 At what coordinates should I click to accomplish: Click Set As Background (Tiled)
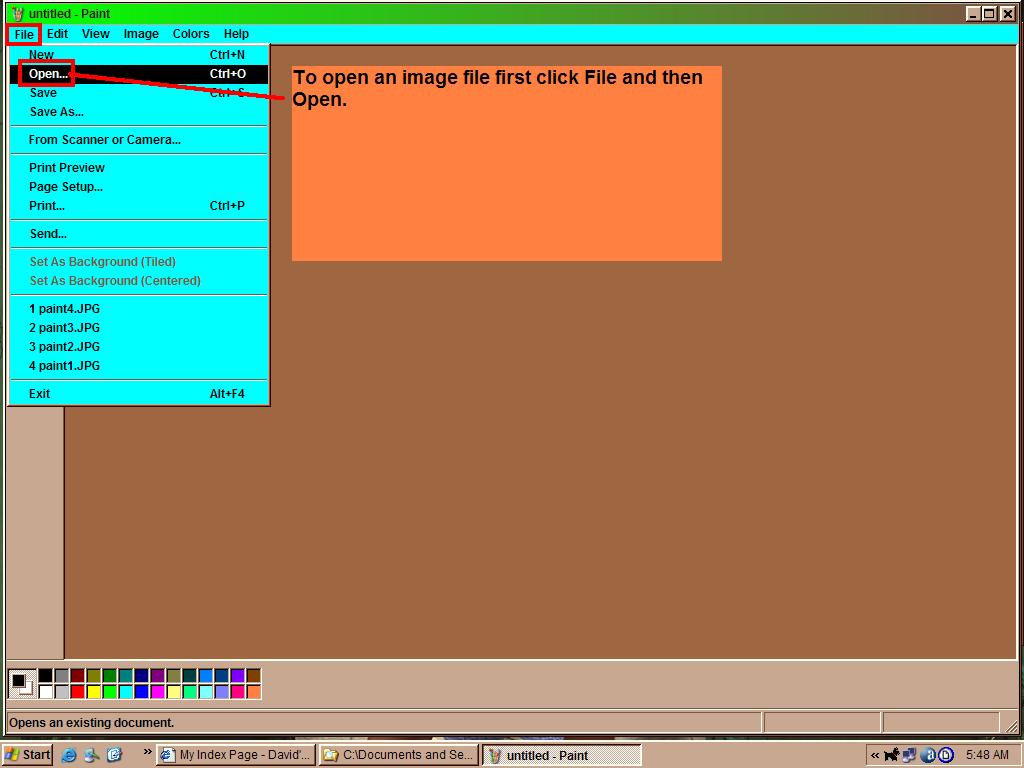[138, 262]
